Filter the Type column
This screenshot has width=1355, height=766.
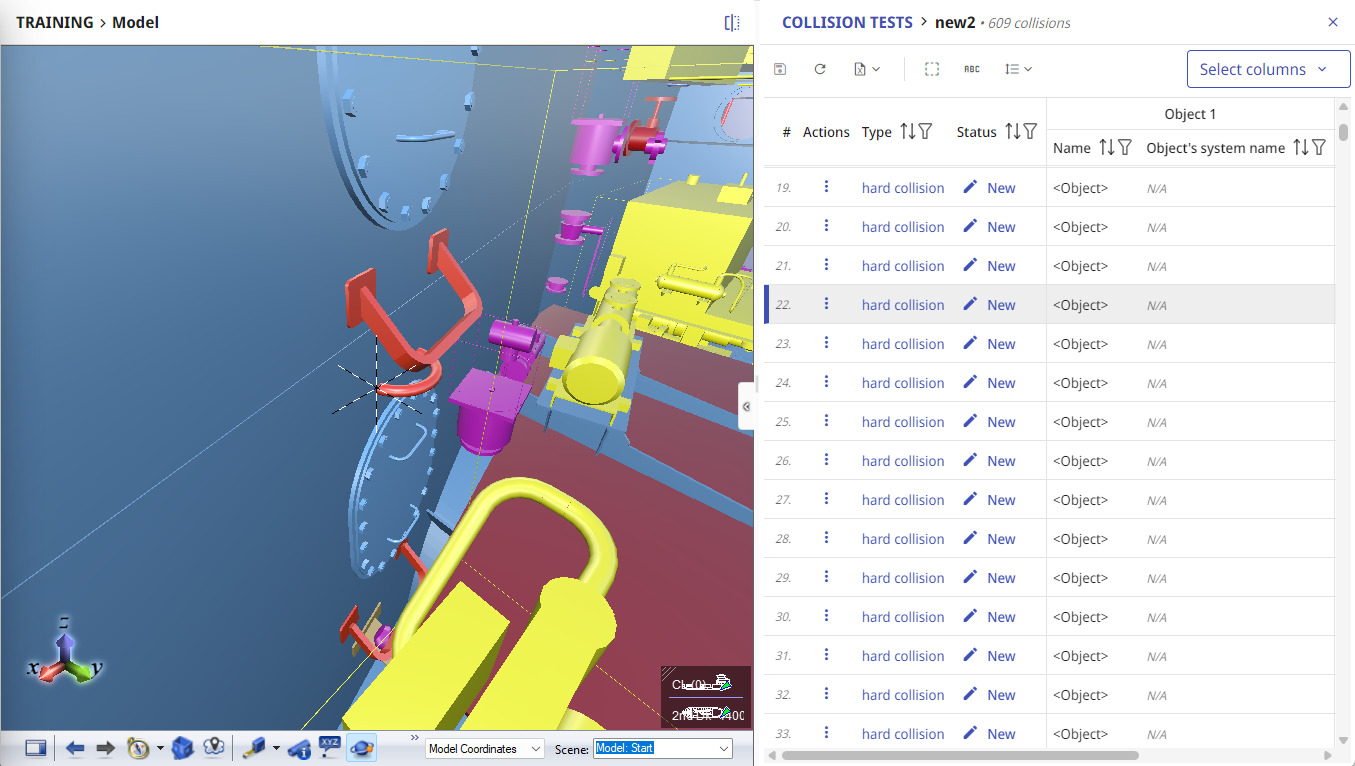(x=925, y=131)
